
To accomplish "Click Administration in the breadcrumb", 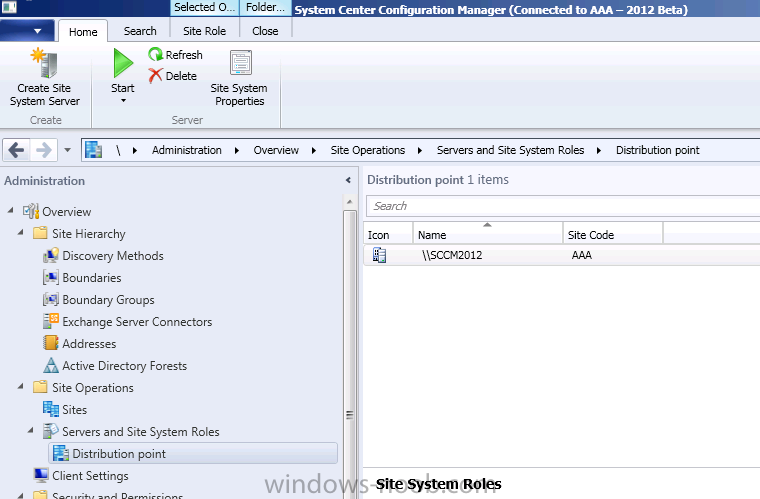I will pyautogui.click(x=187, y=150).
